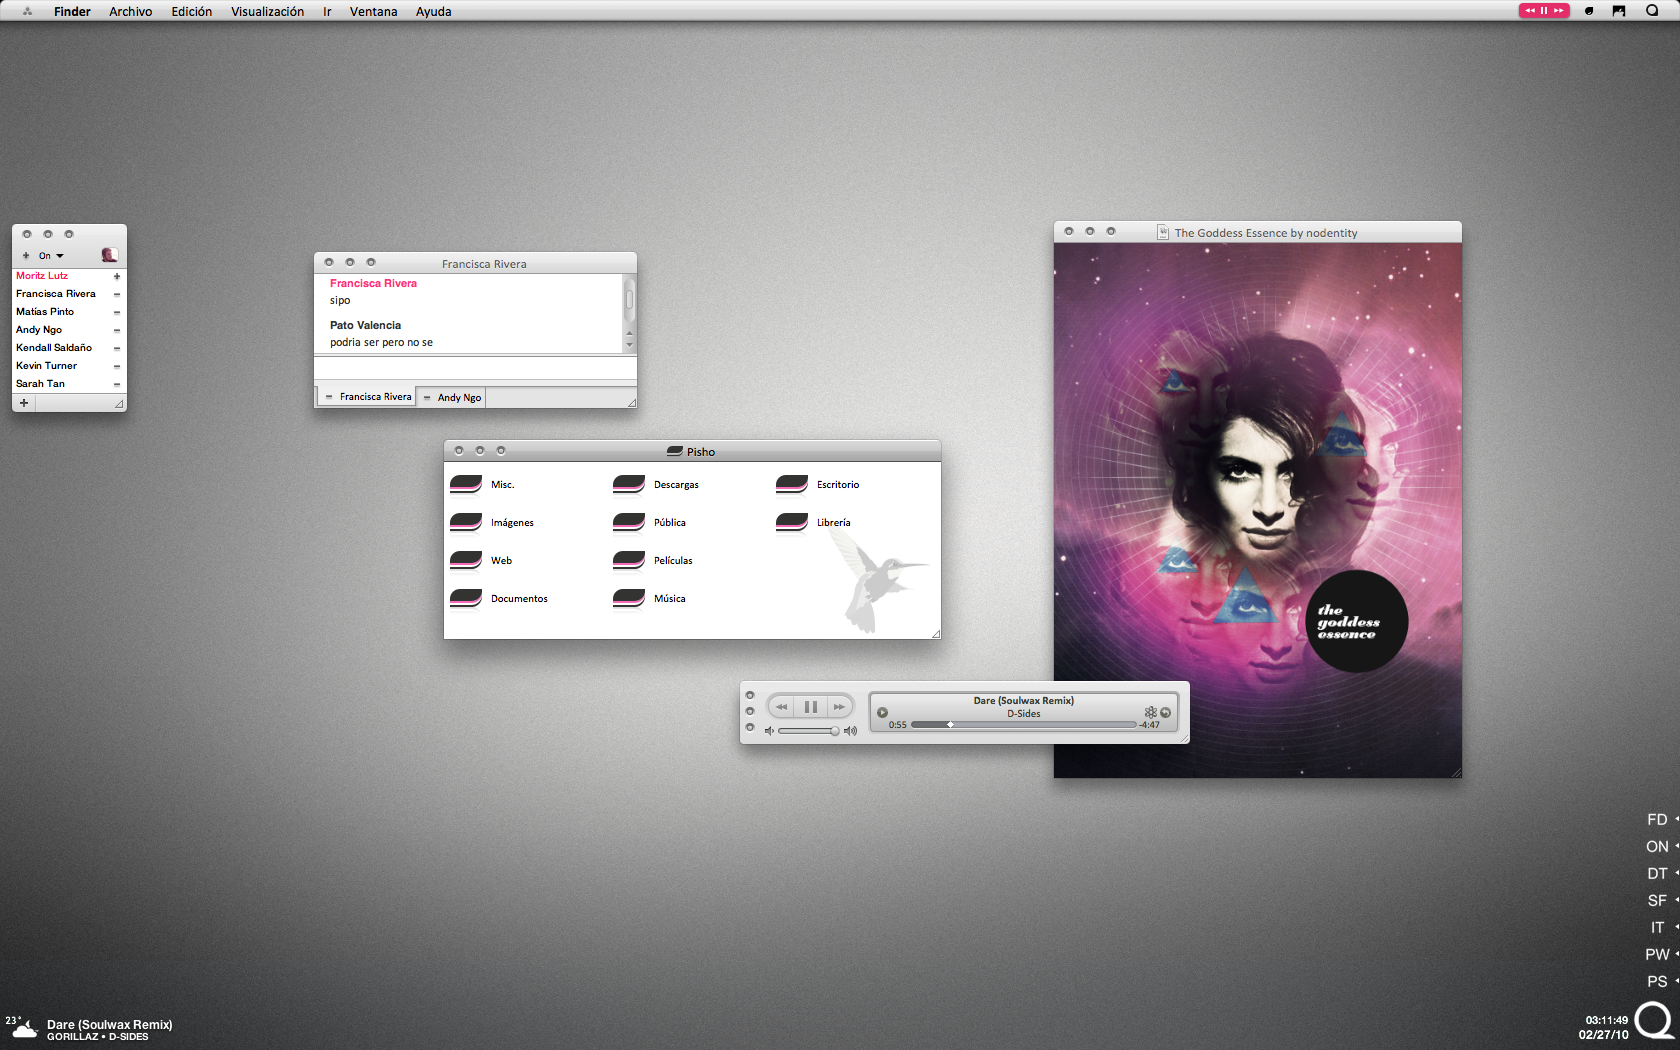Viewport: 1680px width, 1050px height.
Task: Toggle the dash beside Andy Ngo contact
Action: tap(116, 330)
